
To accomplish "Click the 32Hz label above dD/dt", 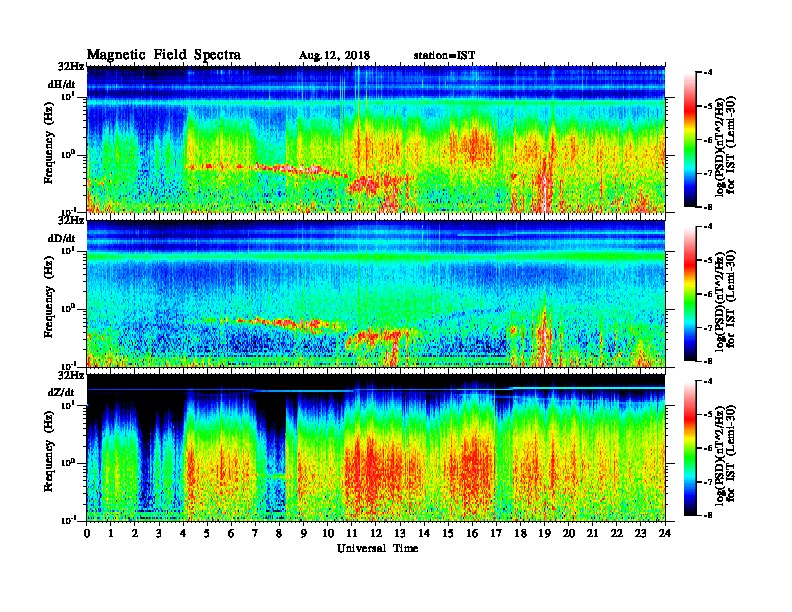I will 71,220.
